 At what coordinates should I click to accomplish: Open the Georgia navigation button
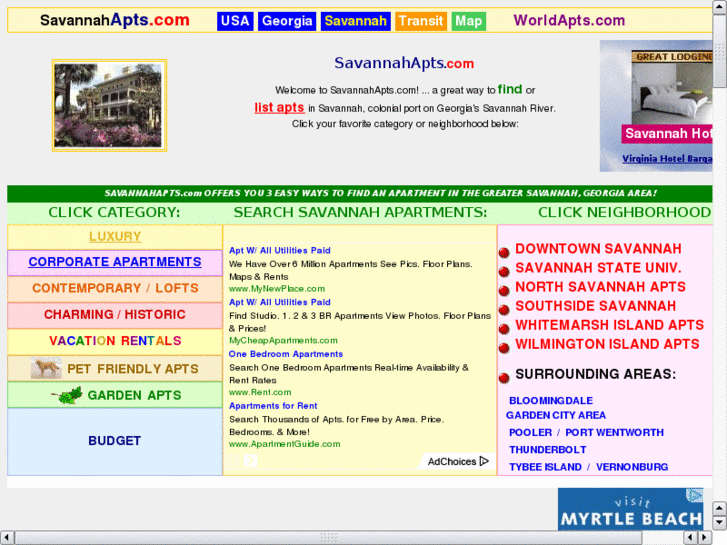click(287, 21)
